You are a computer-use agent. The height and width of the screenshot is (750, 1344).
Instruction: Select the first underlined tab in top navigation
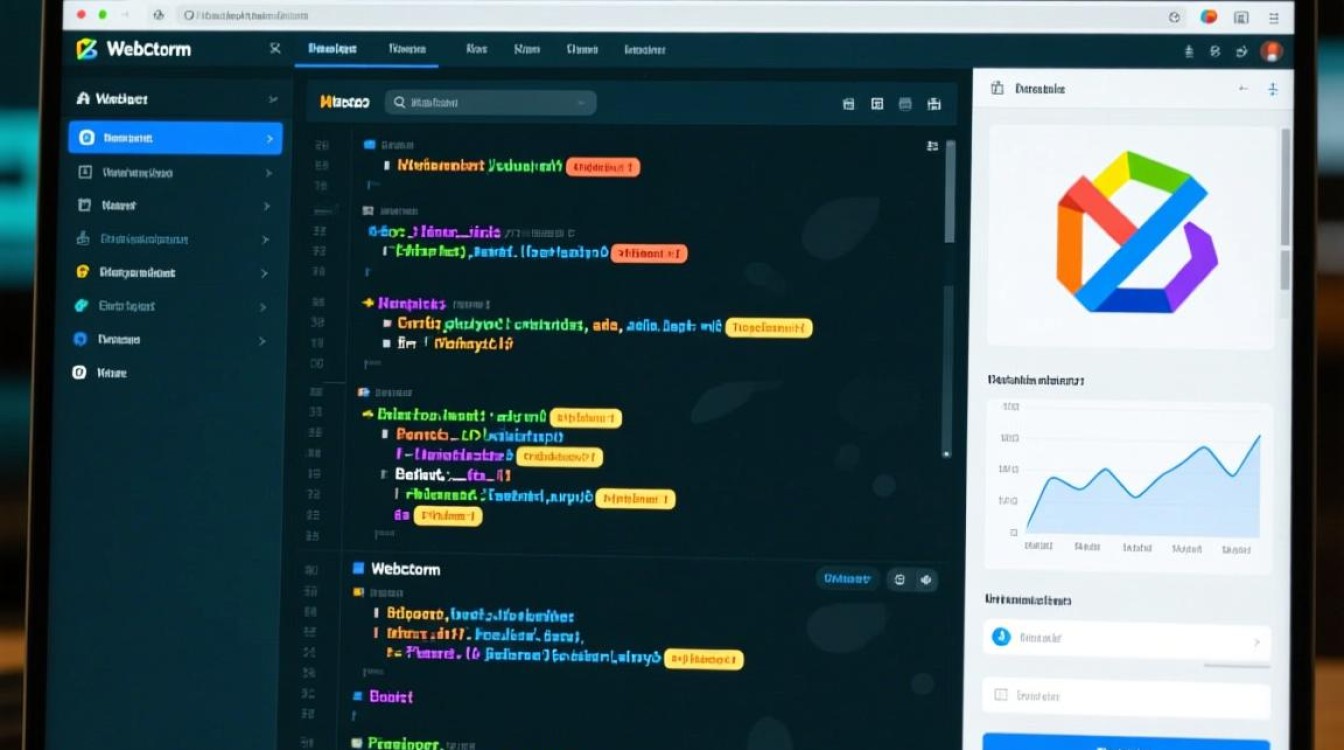332,49
